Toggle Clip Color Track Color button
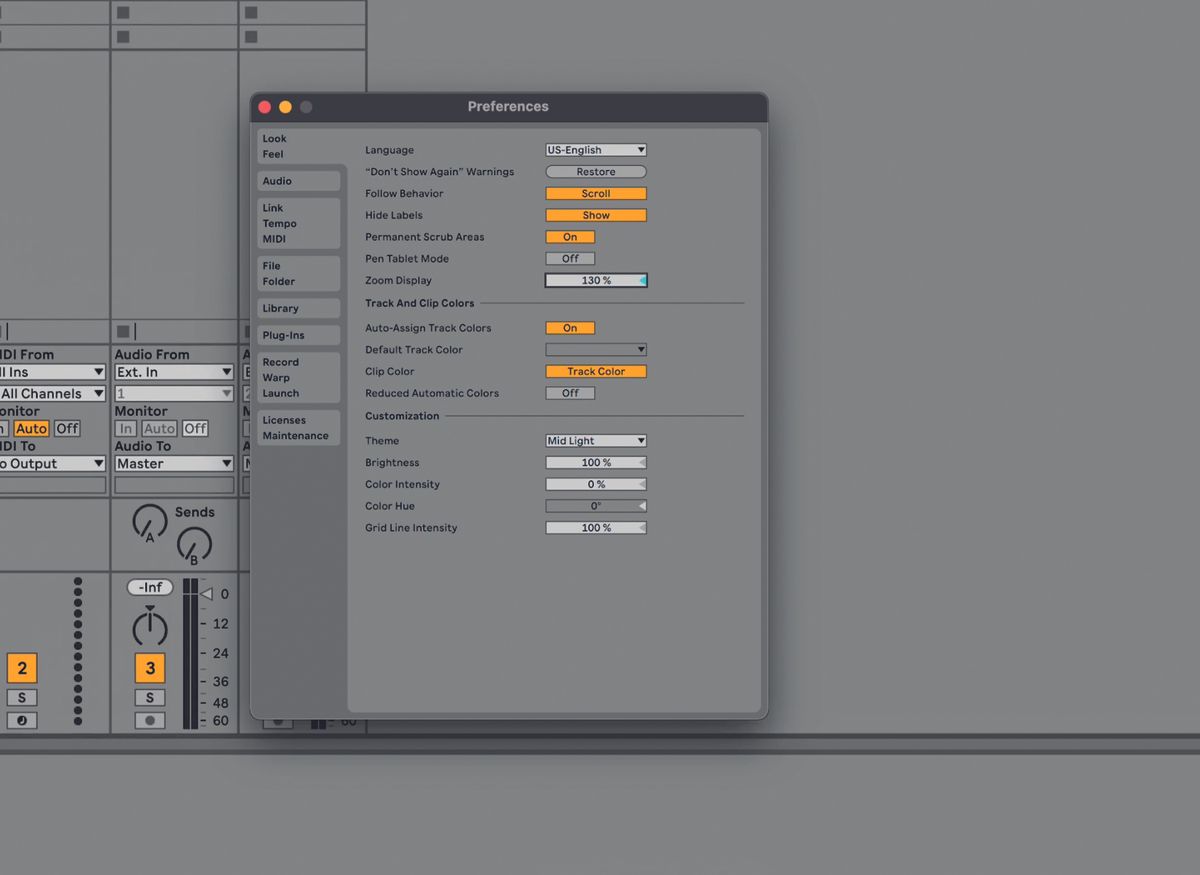The height and width of the screenshot is (875, 1200). 596,372
